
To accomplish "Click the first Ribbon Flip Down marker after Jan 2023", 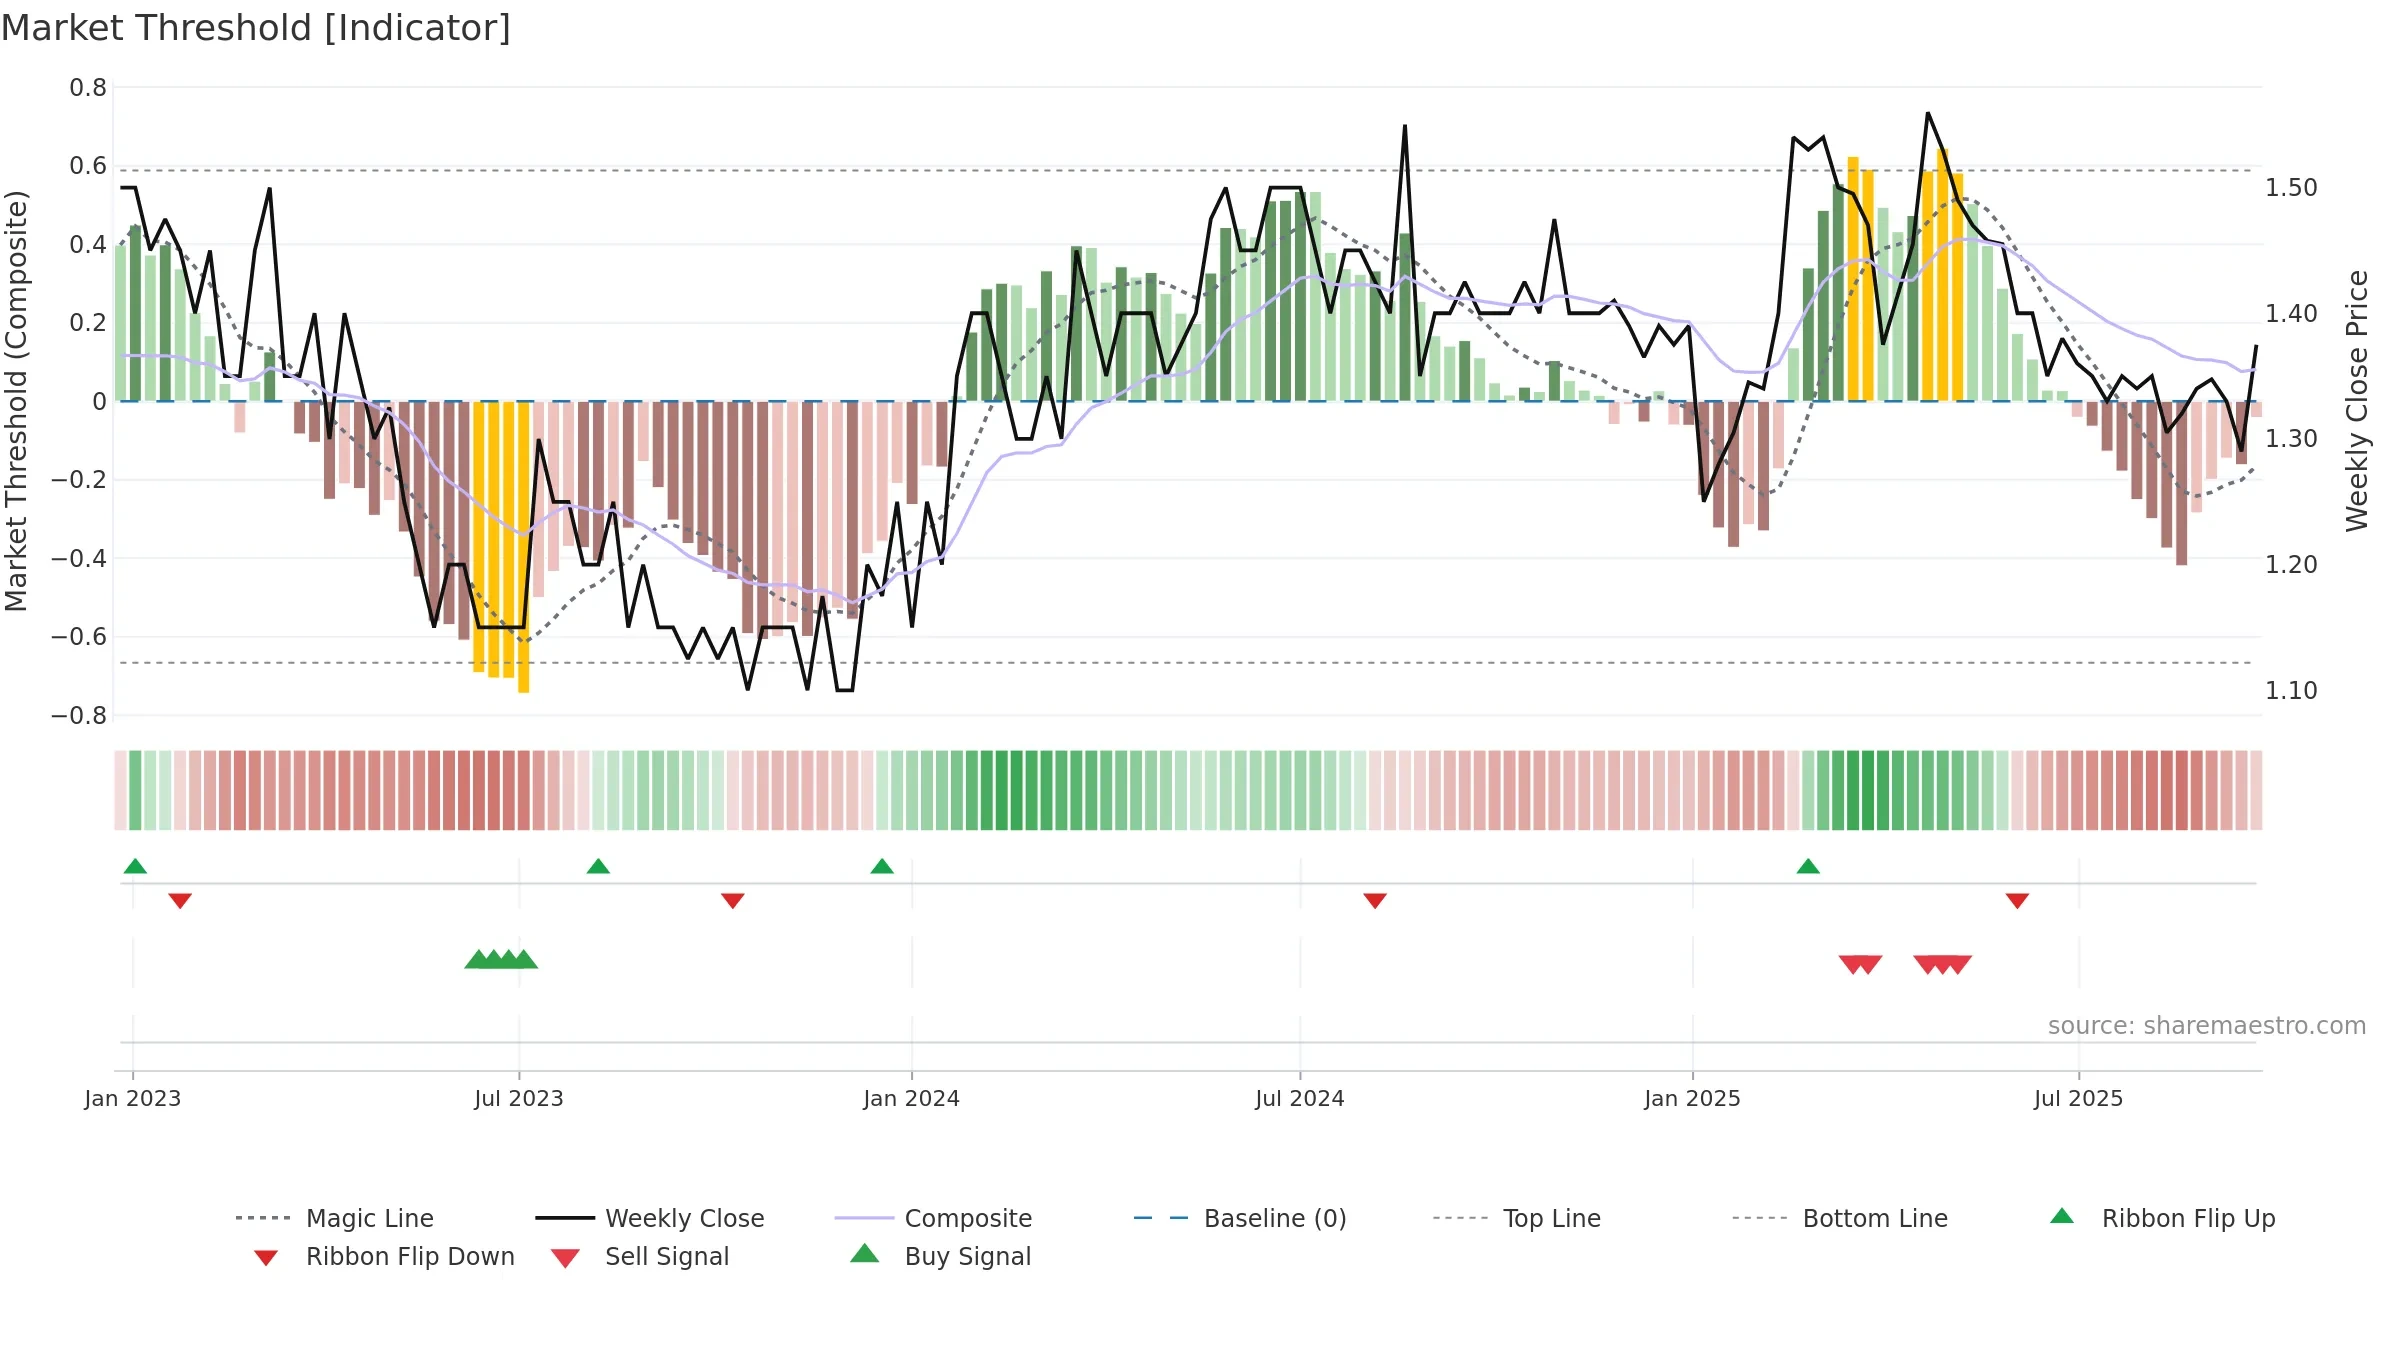I will pyautogui.click(x=180, y=901).
